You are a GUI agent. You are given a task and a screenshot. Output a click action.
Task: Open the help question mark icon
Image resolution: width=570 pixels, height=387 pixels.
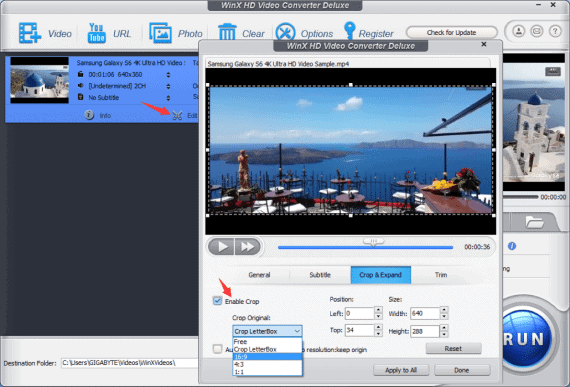coord(555,31)
